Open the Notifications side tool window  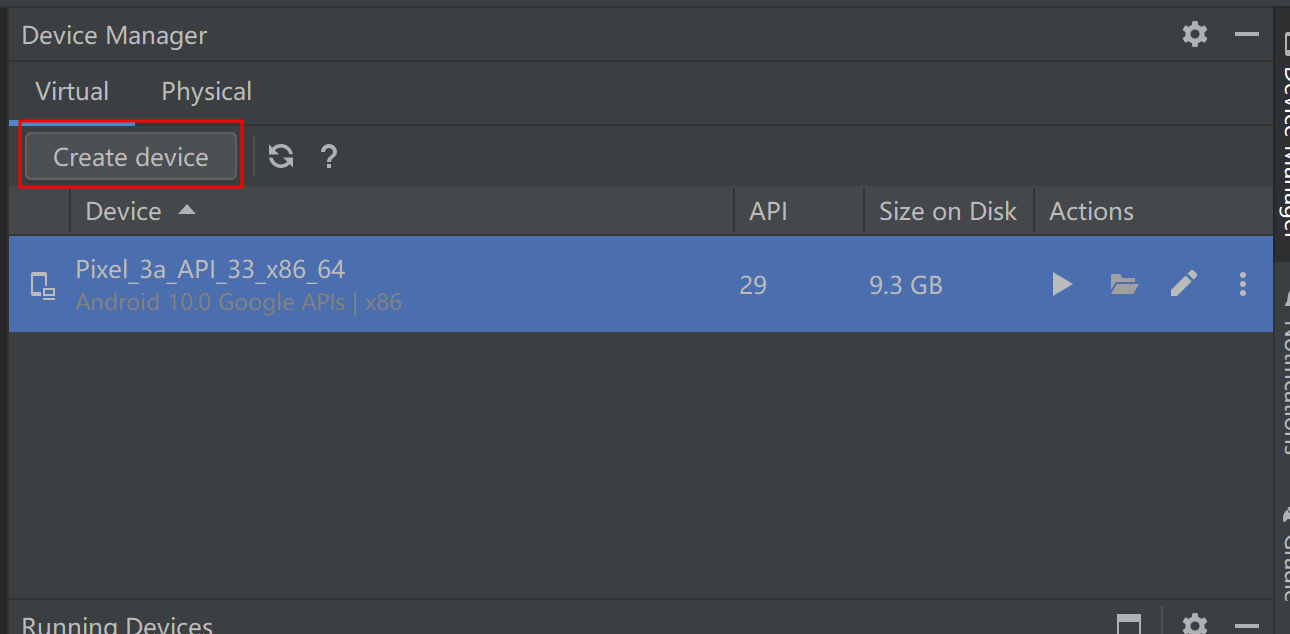click(x=1283, y=378)
